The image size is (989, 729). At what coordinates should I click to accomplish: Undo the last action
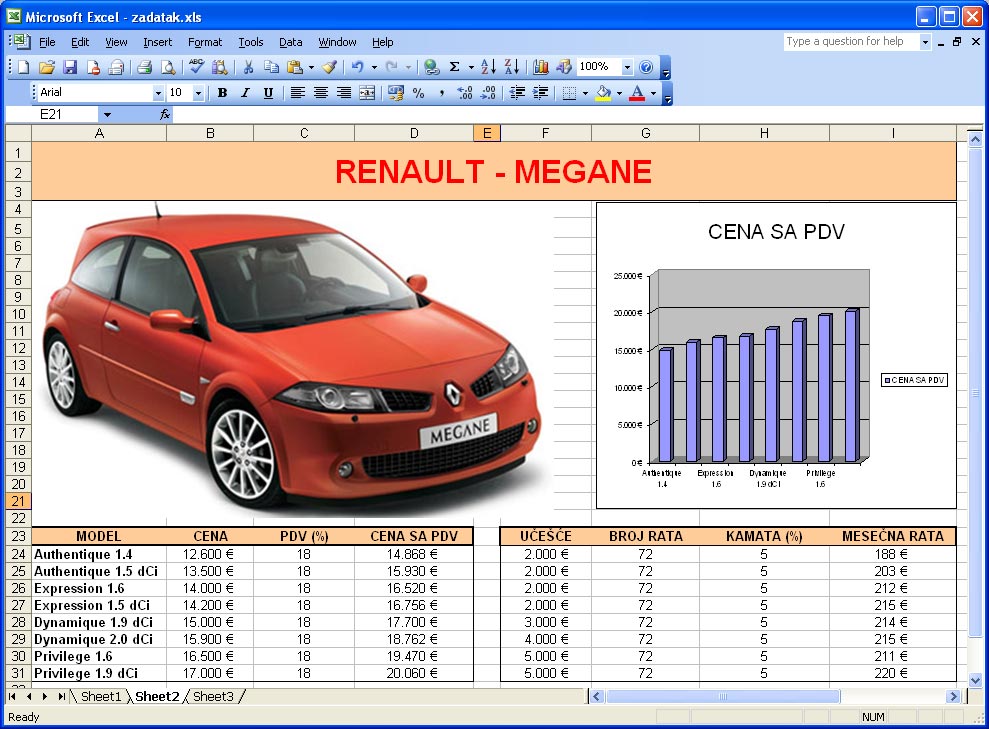tap(358, 67)
